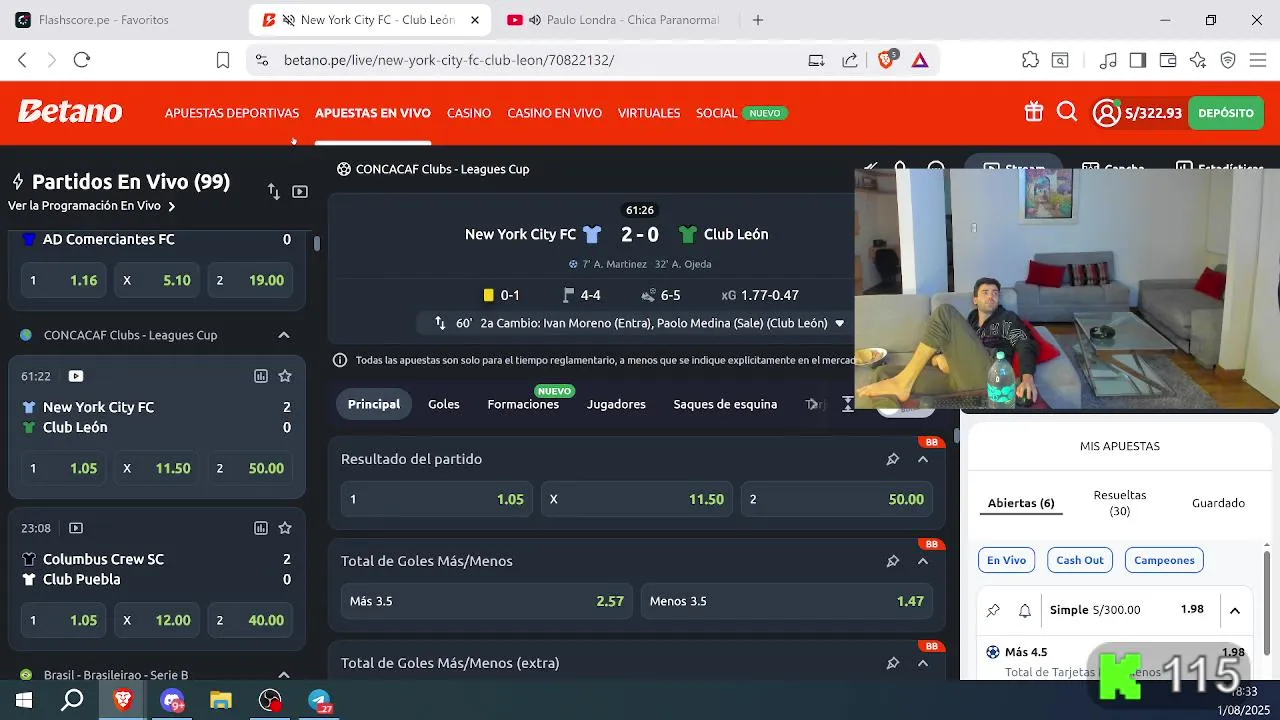The image size is (1280, 720).
Task: Pin the Resultado del partido market
Action: [x=892, y=459]
